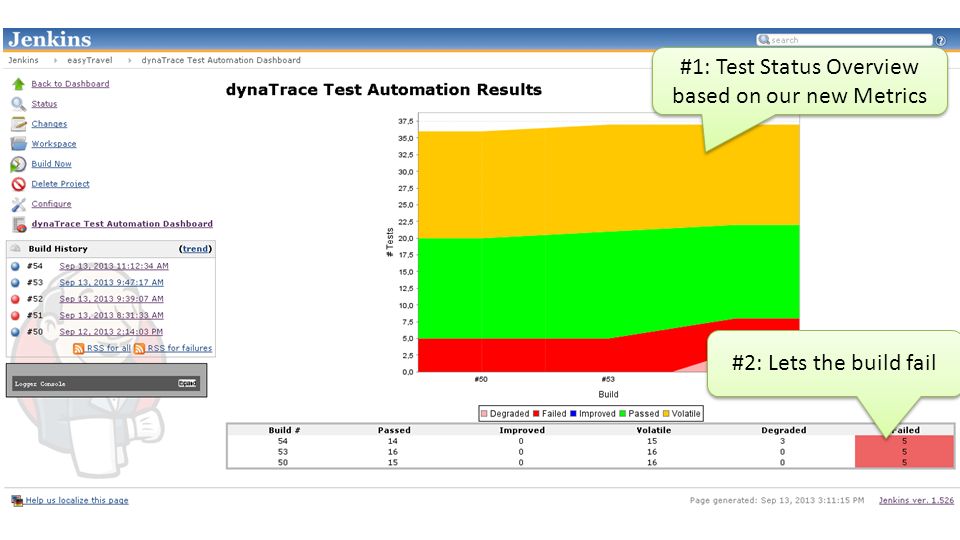Image resolution: width=960 pixels, height=540 pixels.
Task: Click the red status ball of build #51
Action: coord(15,316)
